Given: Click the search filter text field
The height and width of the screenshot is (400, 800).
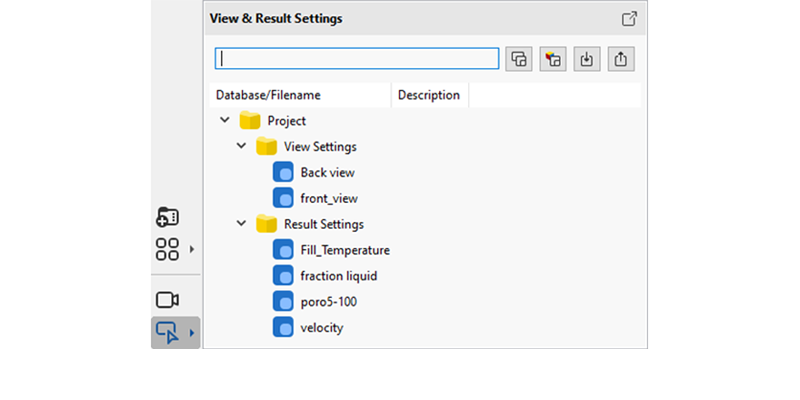Looking at the screenshot, I should tap(357, 59).
